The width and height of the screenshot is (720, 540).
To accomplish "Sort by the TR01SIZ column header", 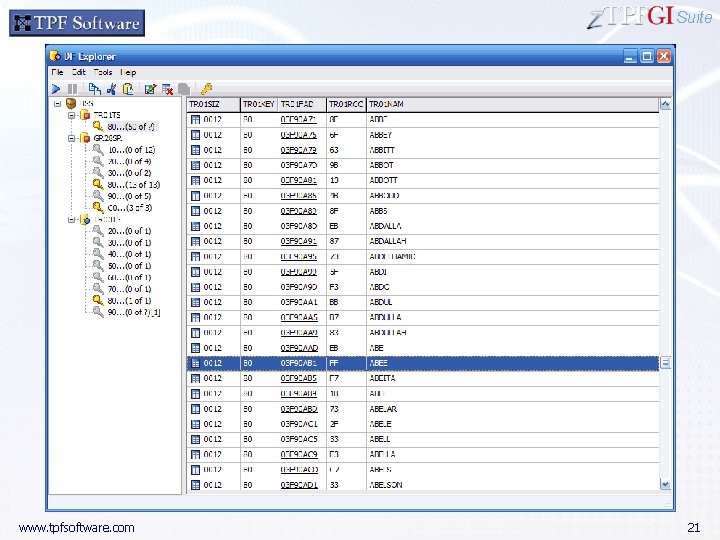I will point(214,105).
